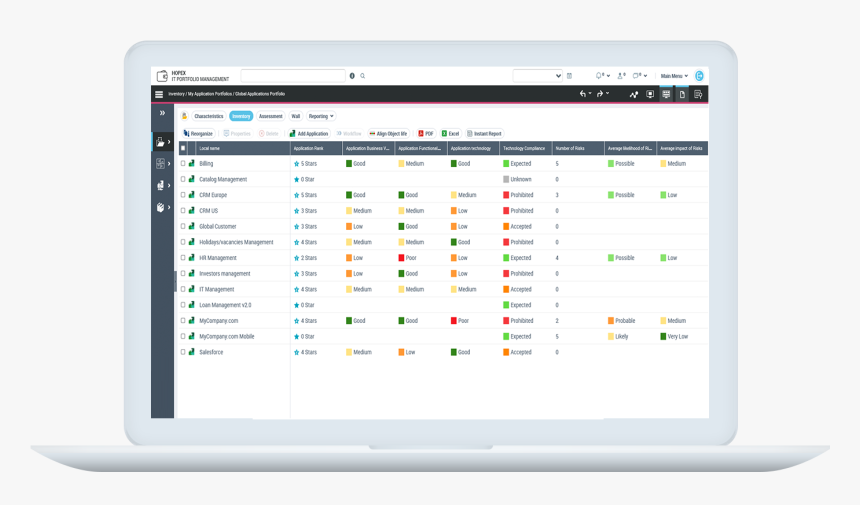Click the star icon in Billing row
The height and width of the screenshot is (505, 860).
(297, 164)
